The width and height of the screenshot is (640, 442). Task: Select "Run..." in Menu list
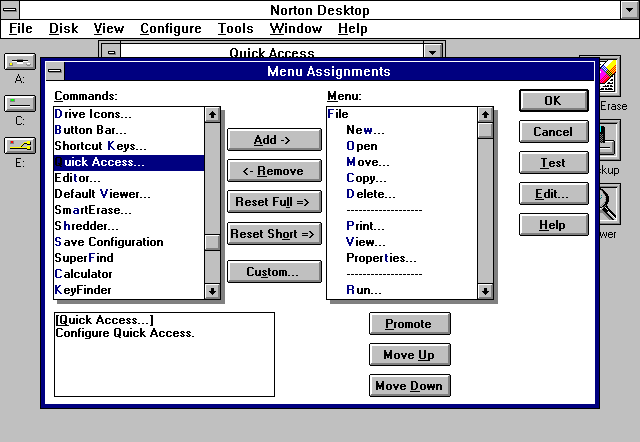(x=402, y=290)
